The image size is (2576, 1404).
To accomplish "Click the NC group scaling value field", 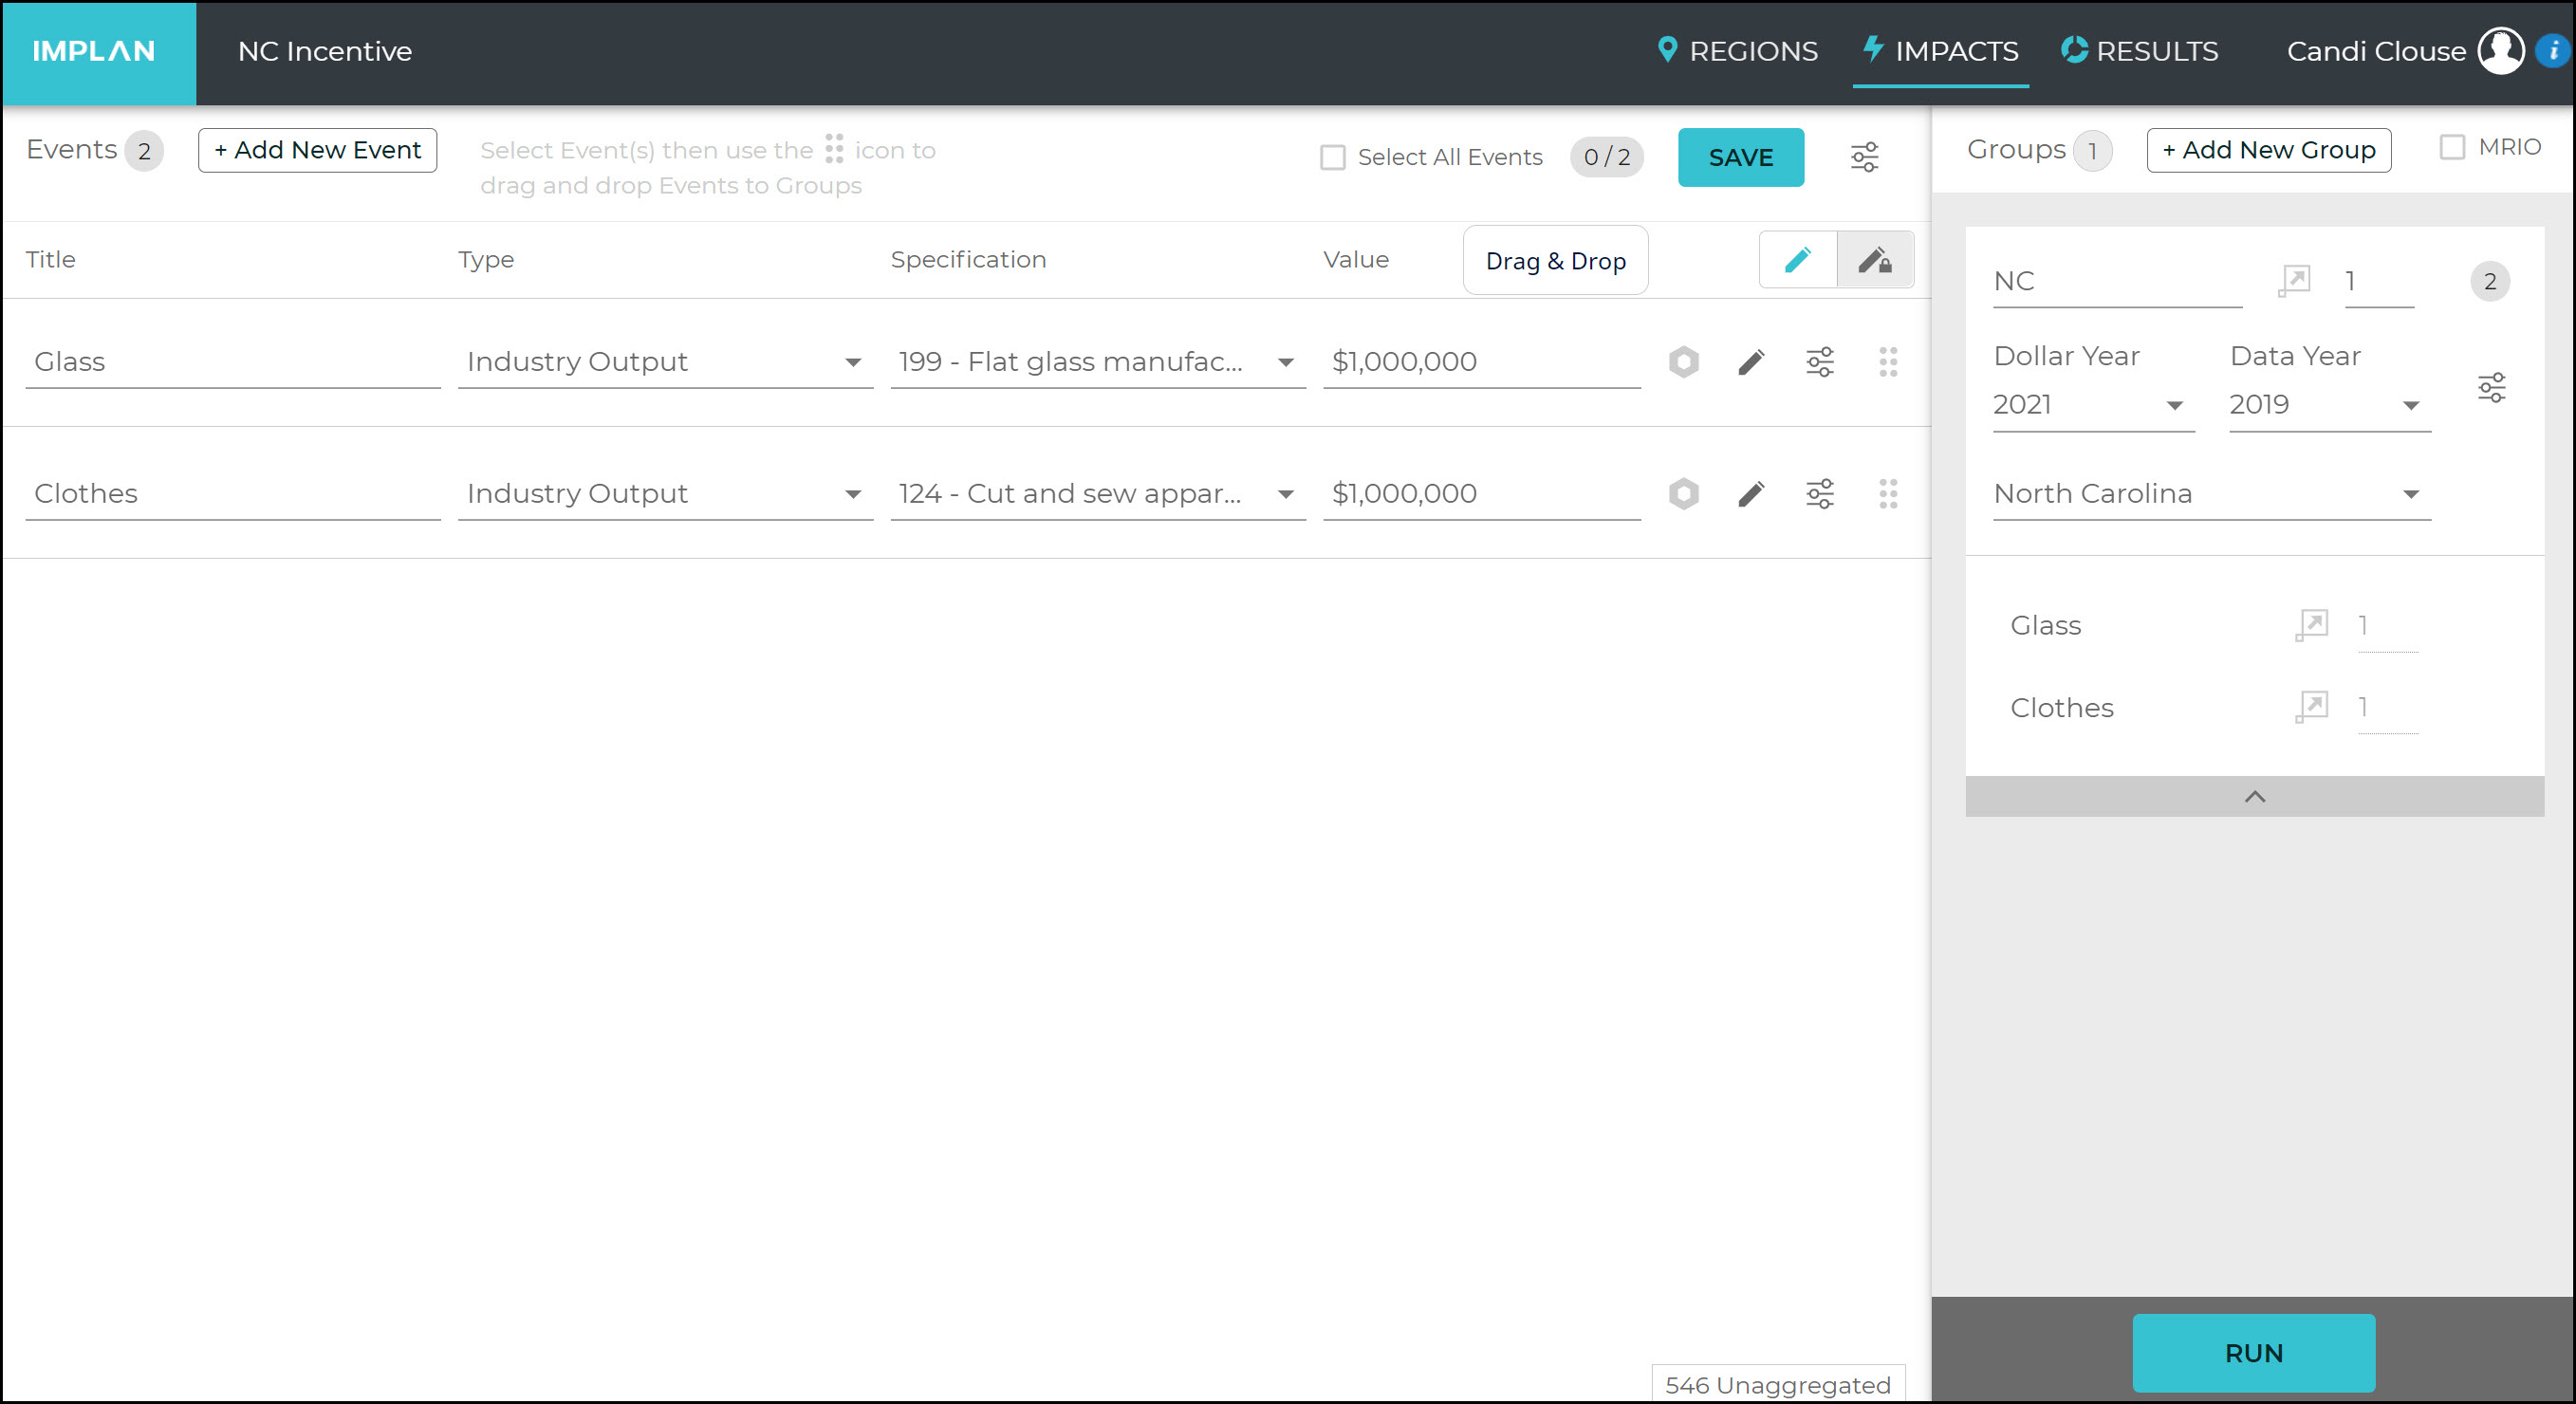I will [x=2379, y=282].
